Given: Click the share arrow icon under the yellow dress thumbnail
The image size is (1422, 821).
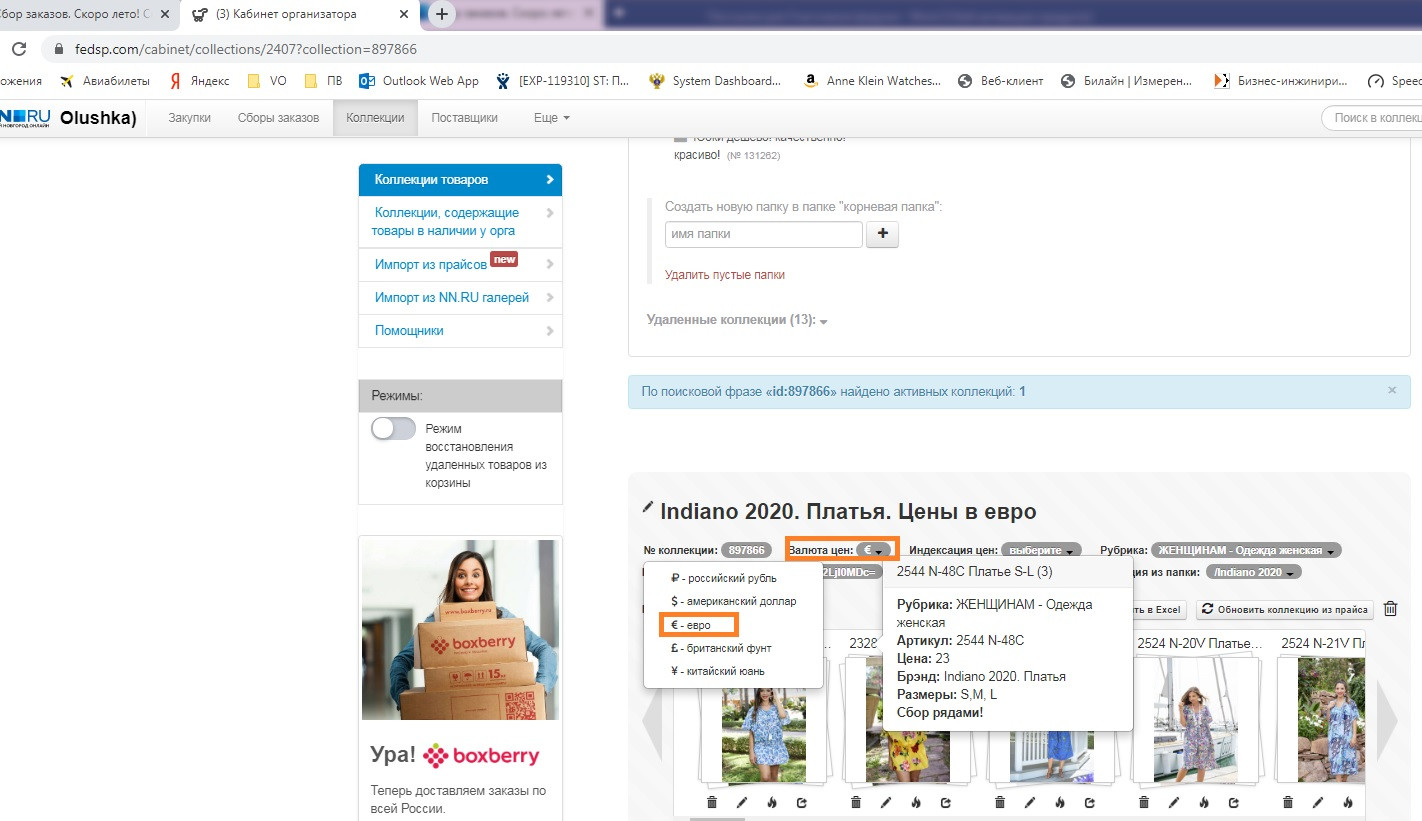Looking at the screenshot, I should pos(946,802).
